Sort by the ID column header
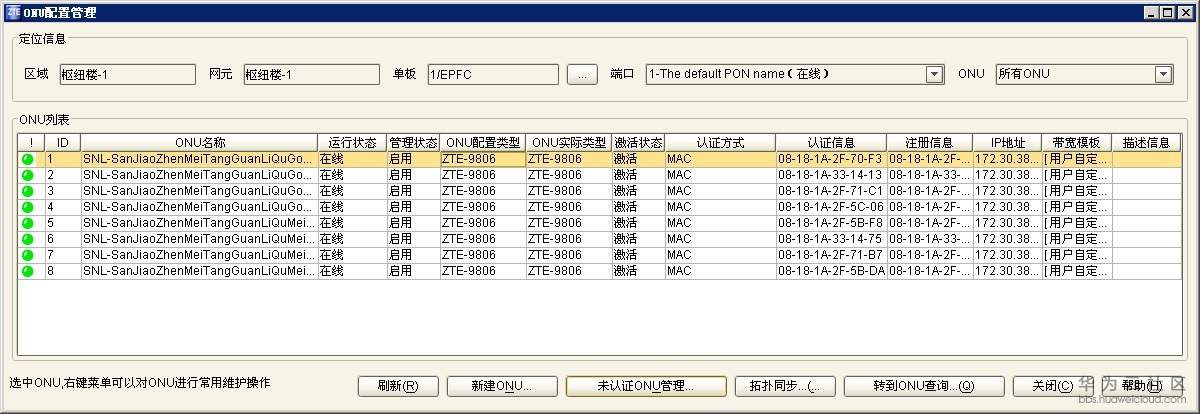This screenshot has width=1200, height=414. click(62, 143)
